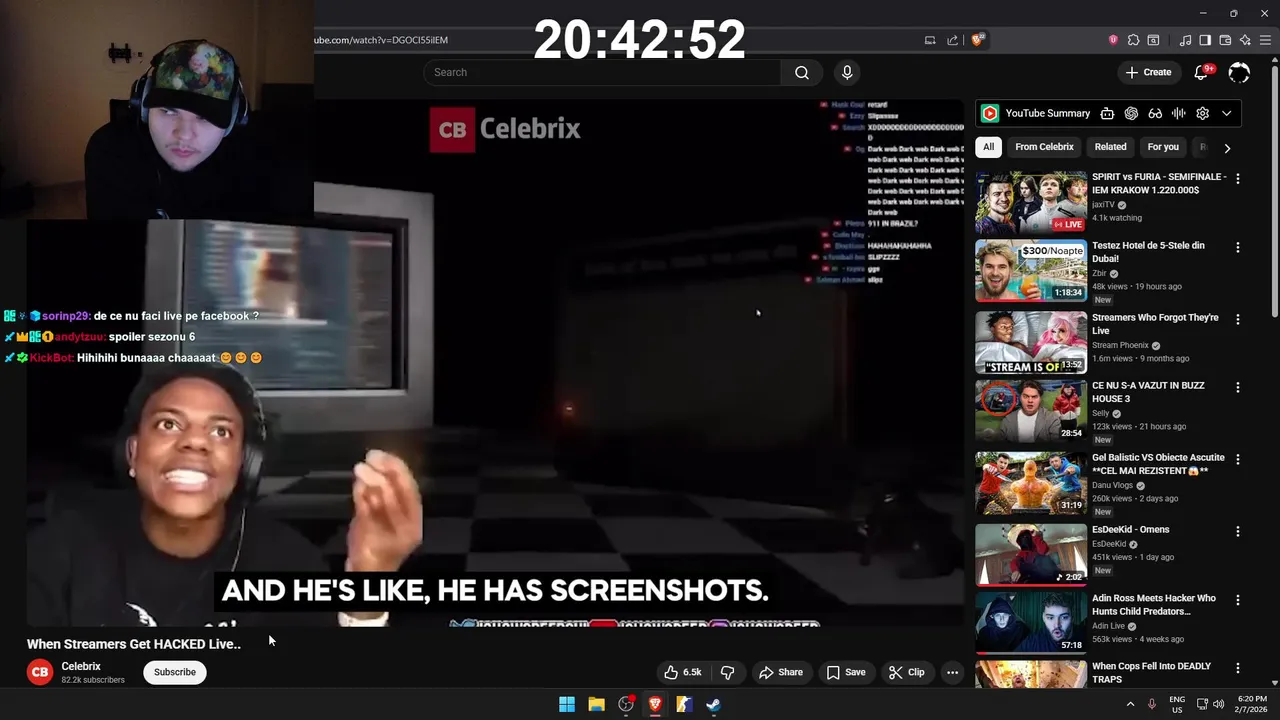Click the YouTube search magnifier icon
1280x720 pixels.
(802, 72)
